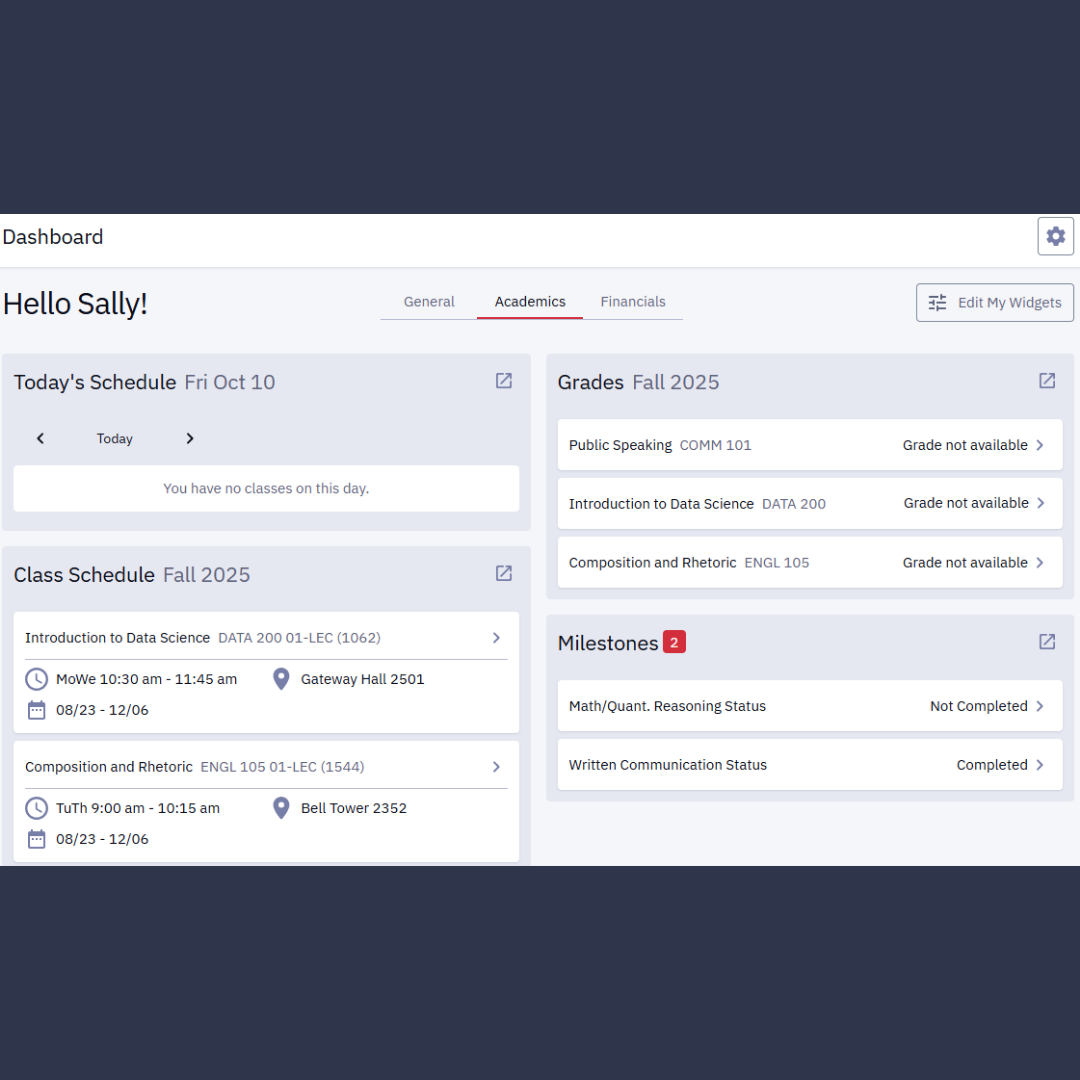Open the Grades widget external link
The width and height of the screenshot is (1080, 1080).
[x=1046, y=380]
